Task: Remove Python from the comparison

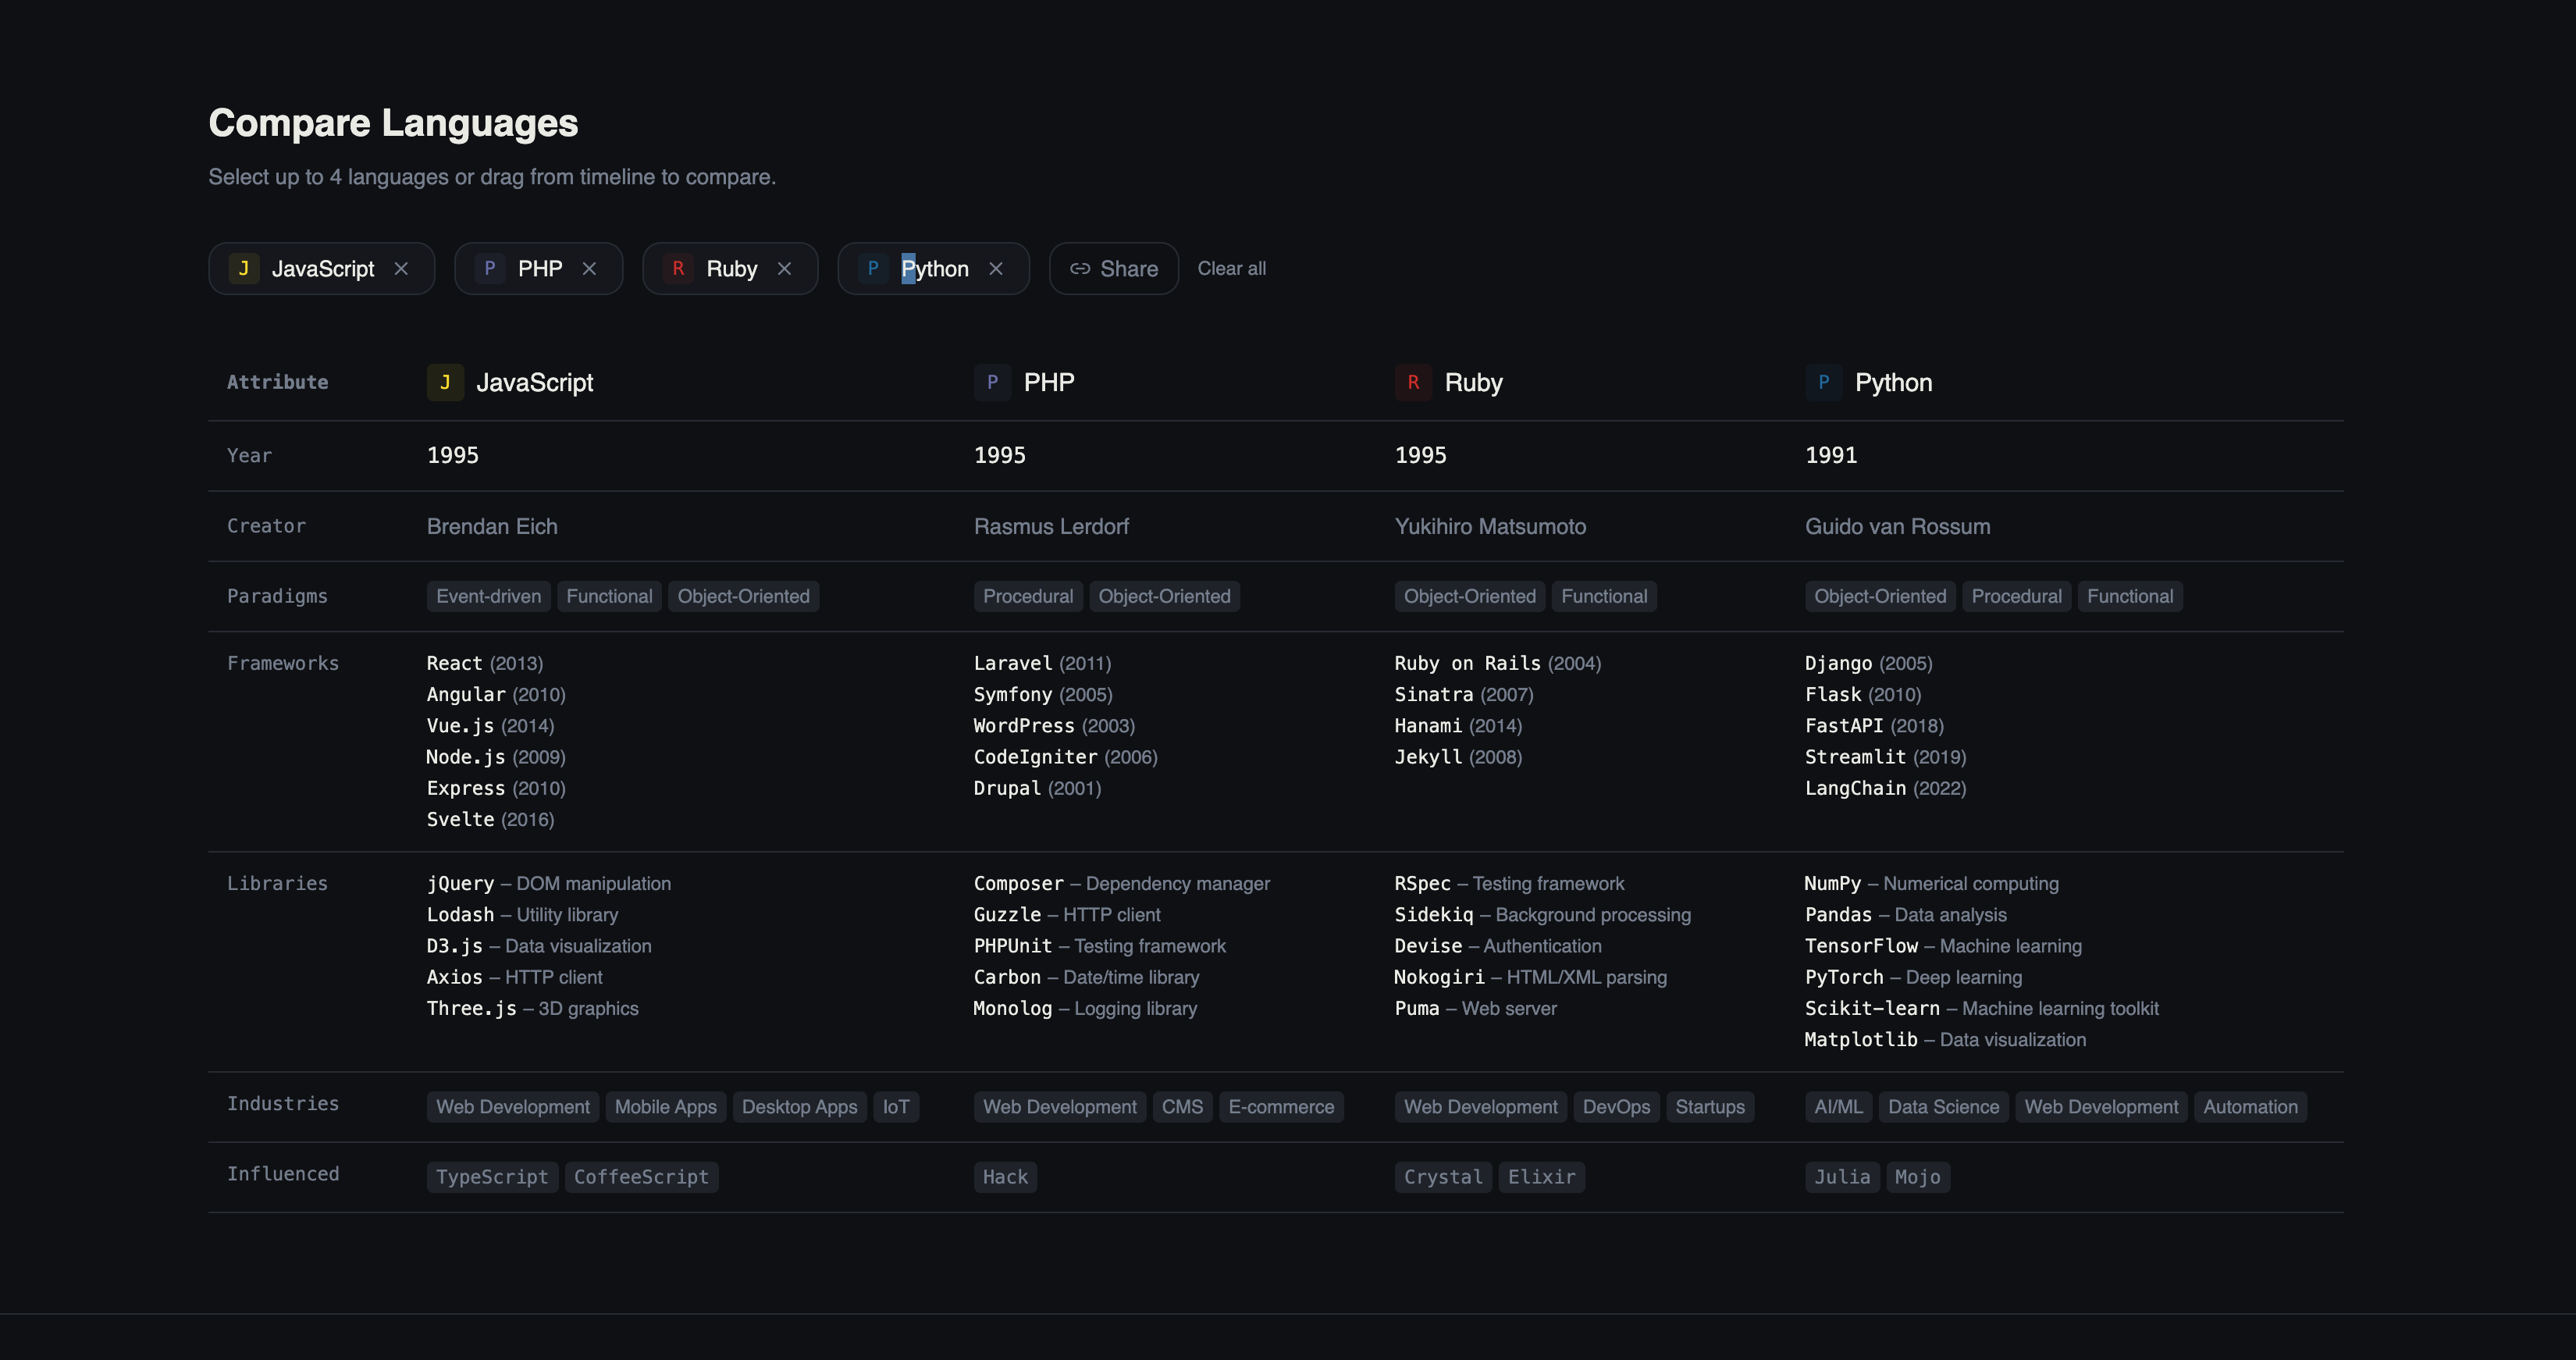Action: point(996,268)
